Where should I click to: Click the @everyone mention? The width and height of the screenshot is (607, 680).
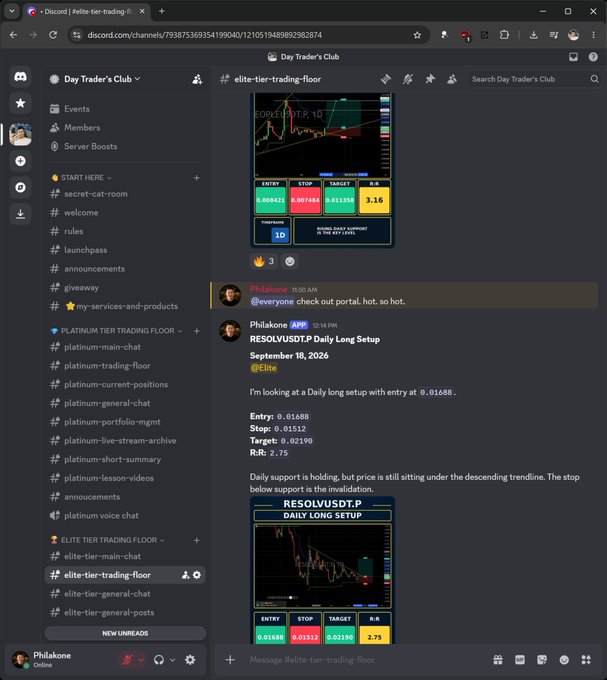(x=272, y=301)
